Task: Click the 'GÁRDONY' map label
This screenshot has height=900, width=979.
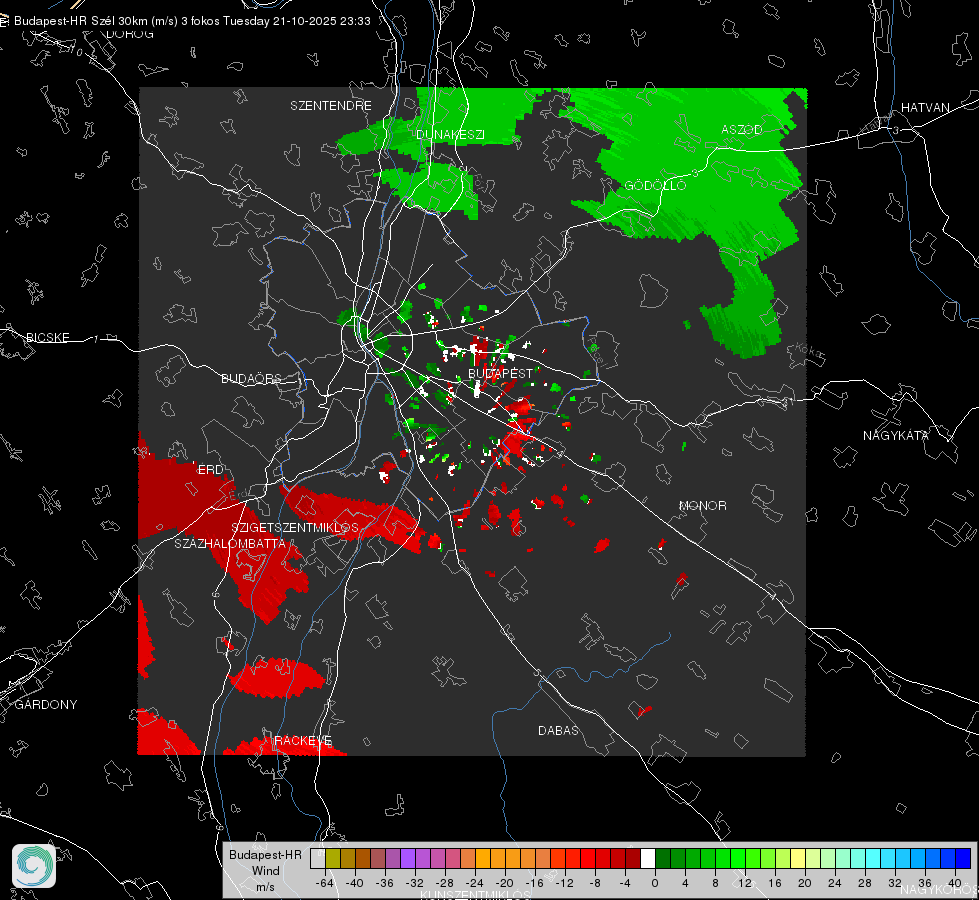Action: pyautogui.click(x=46, y=705)
